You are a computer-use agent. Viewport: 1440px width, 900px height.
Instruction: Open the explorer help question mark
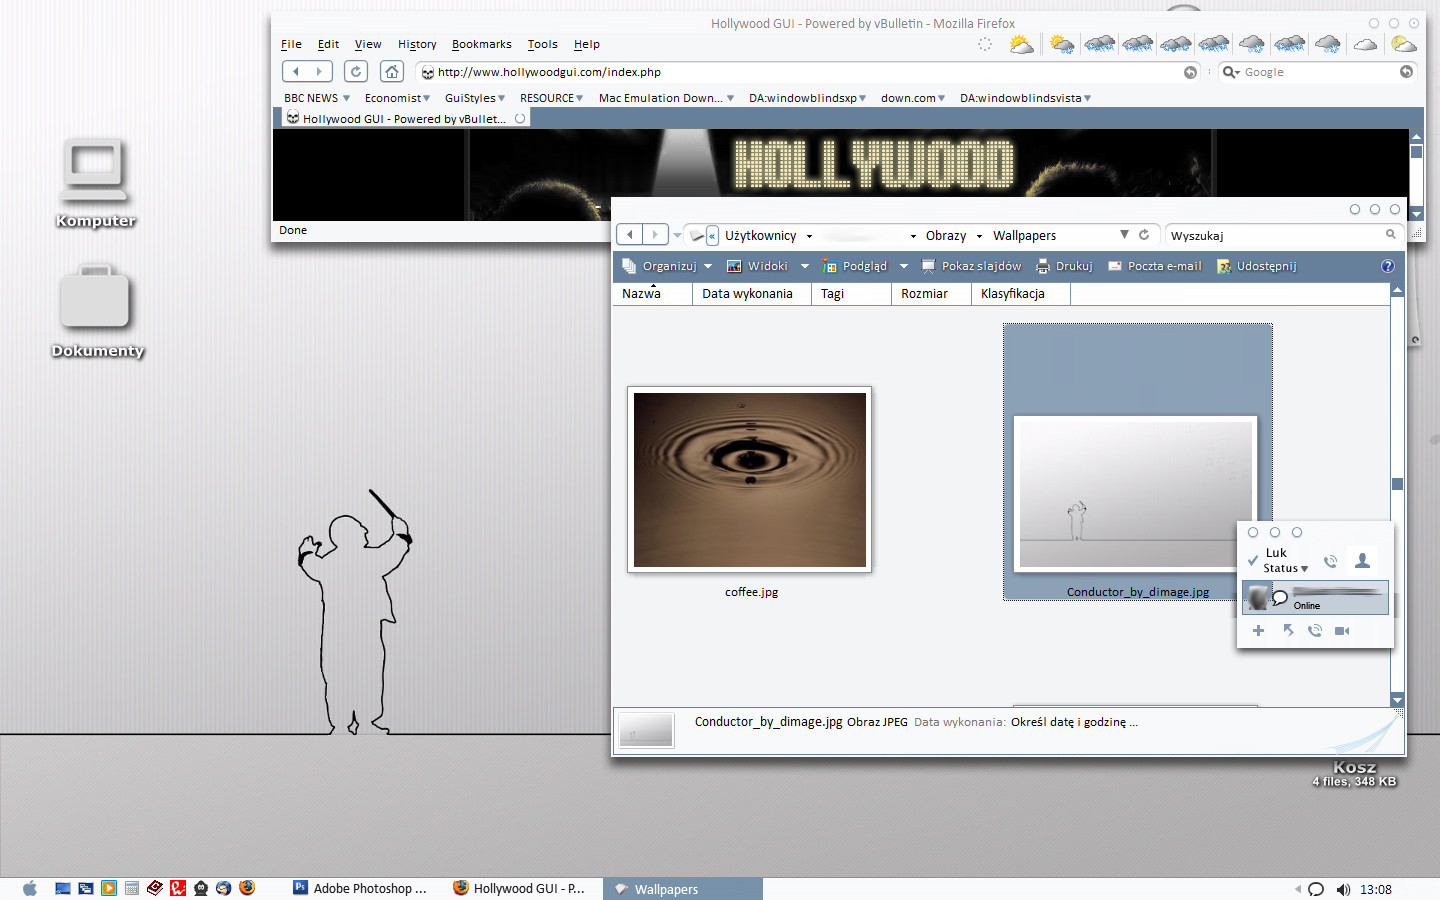(1388, 266)
